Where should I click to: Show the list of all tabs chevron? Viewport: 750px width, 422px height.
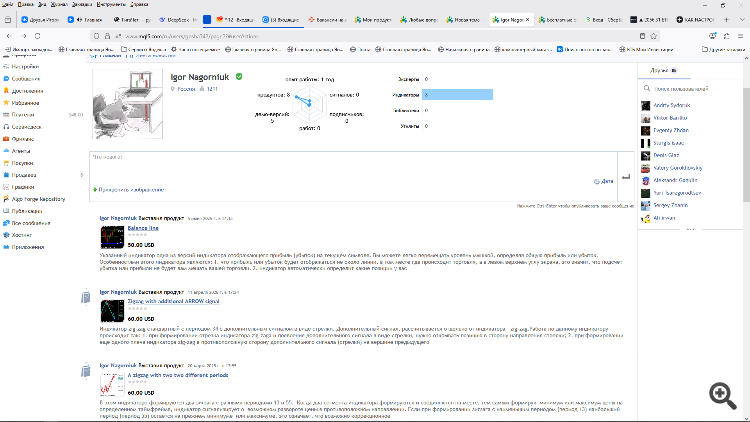(x=742, y=20)
